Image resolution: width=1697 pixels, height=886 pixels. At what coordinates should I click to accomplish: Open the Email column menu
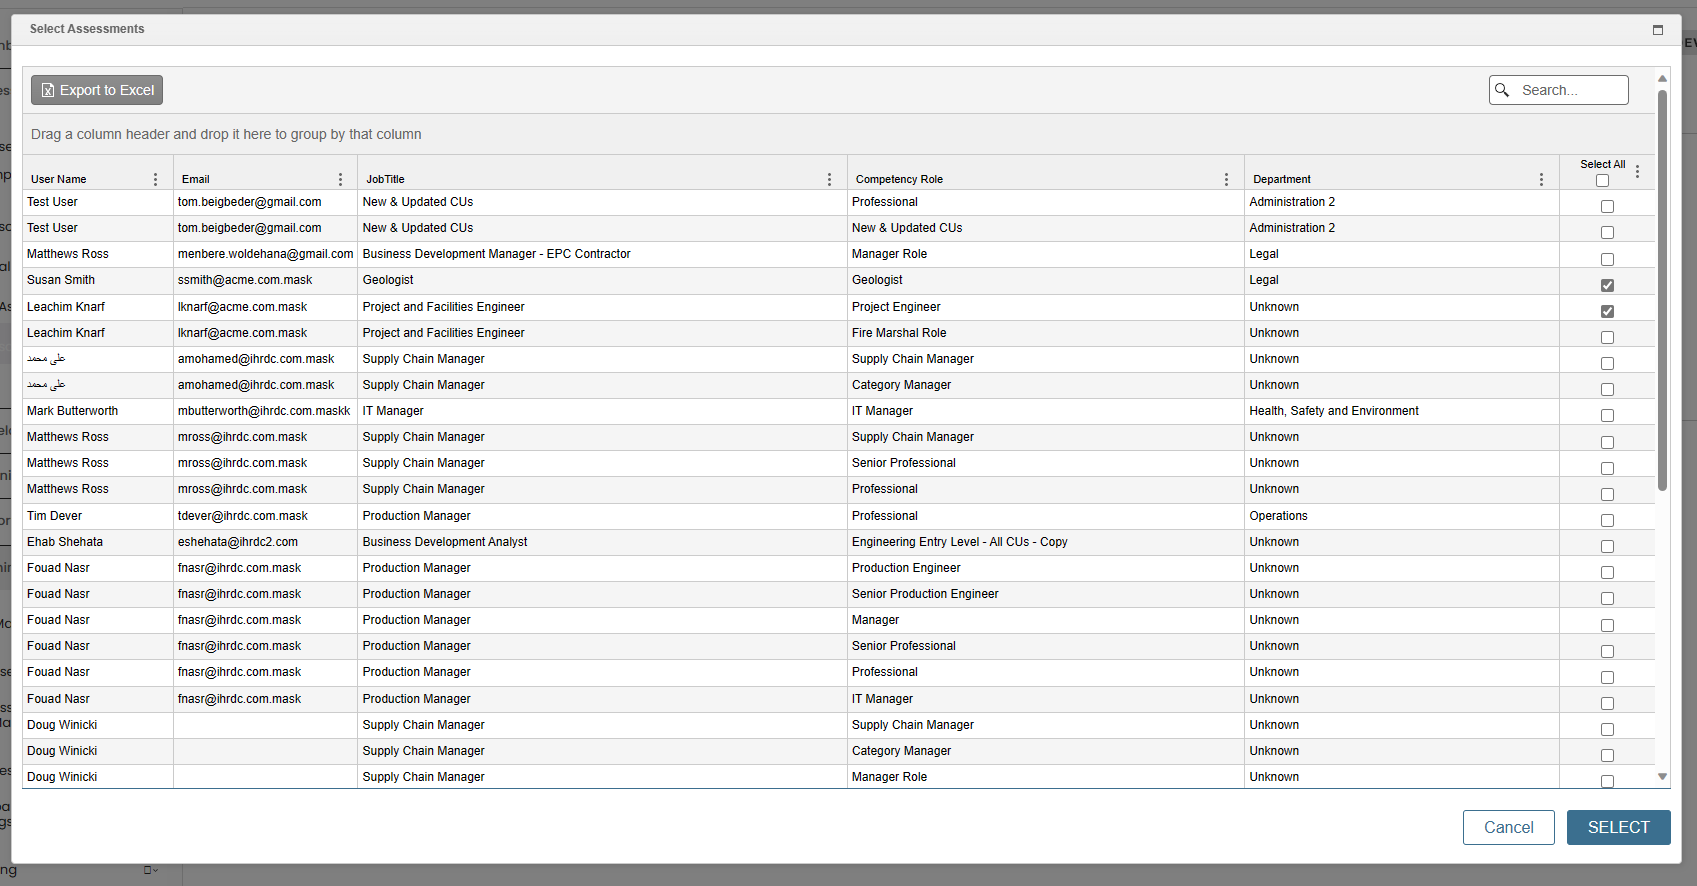pyautogui.click(x=340, y=179)
